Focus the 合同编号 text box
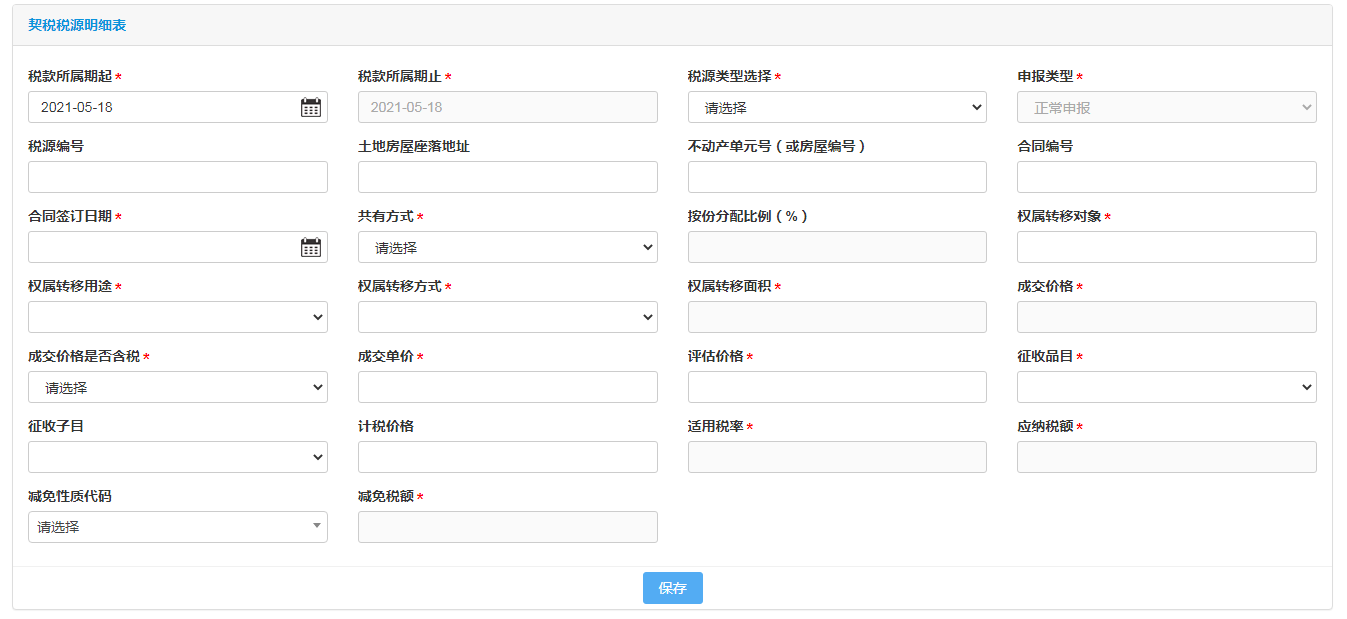 point(1166,178)
